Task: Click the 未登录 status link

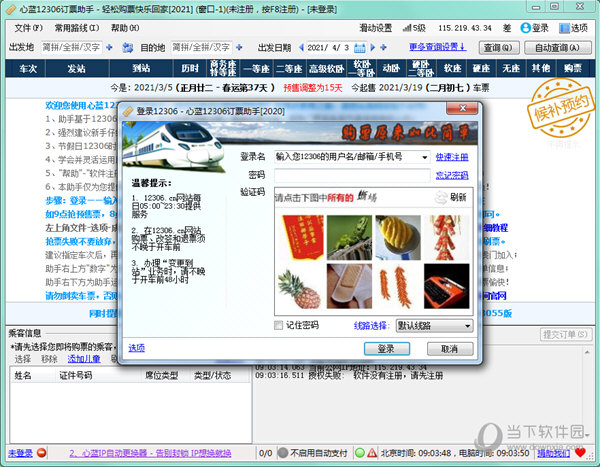Action: tap(20, 453)
